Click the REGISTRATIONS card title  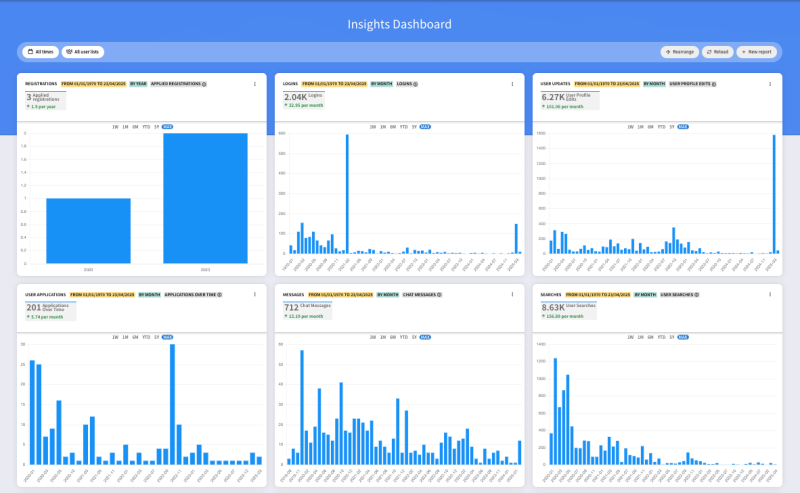[x=41, y=84]
